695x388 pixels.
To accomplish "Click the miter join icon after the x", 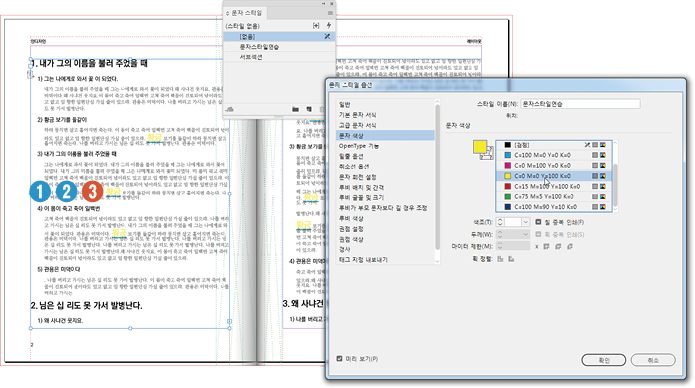I will [x=547, y=246].
